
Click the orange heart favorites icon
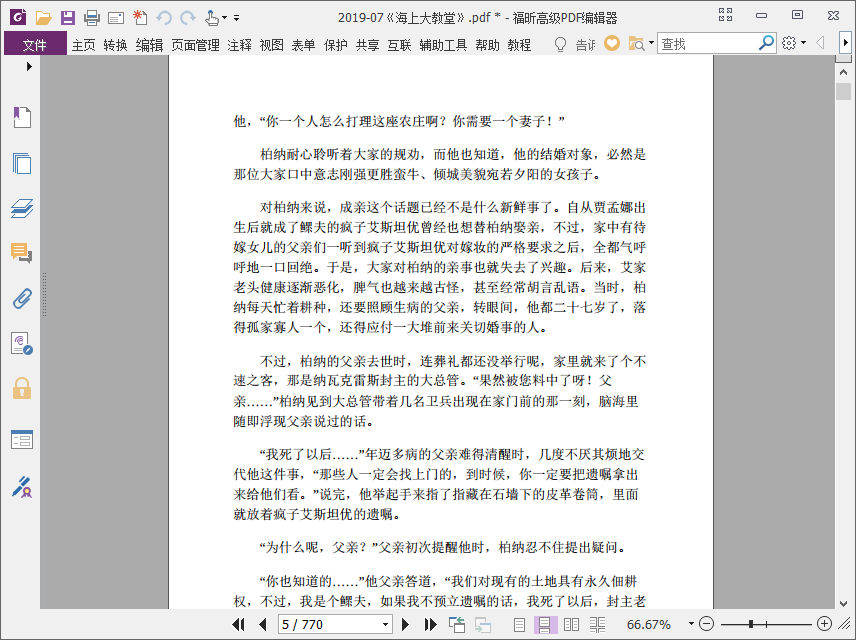[x=612, y=43]
